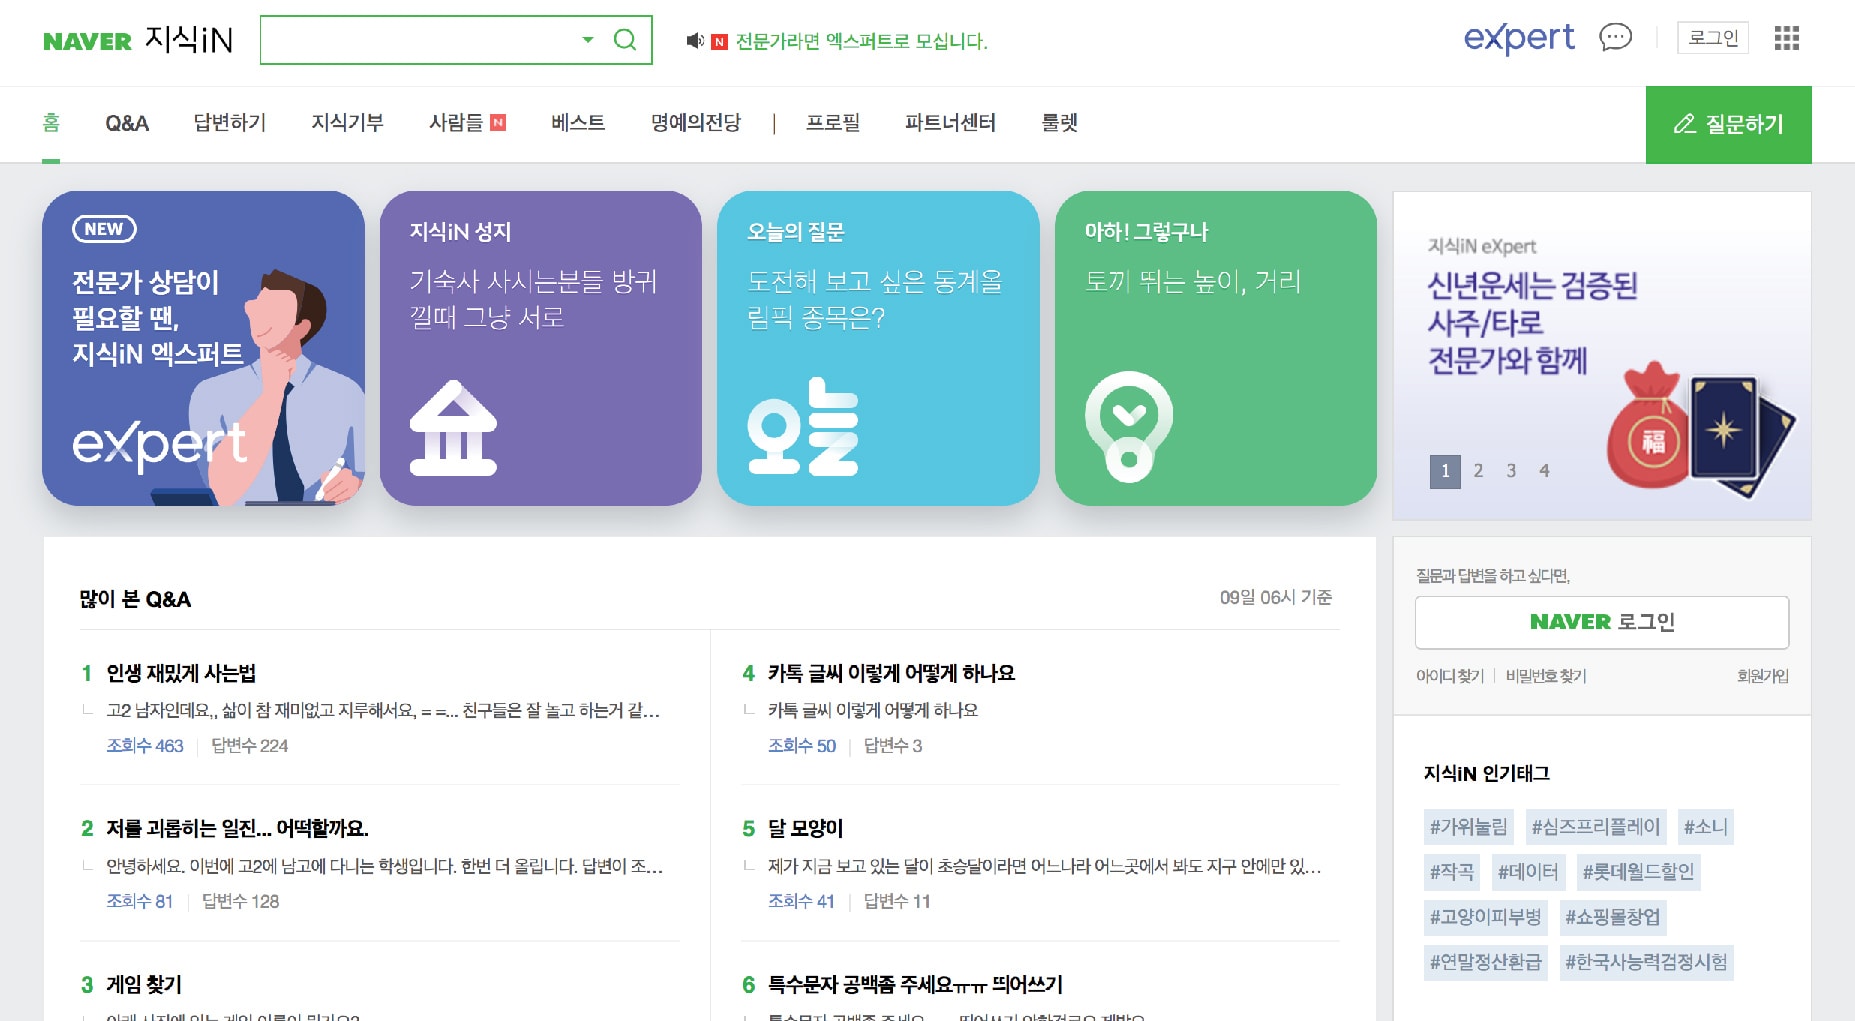Click the 질문하기 button
Image resolution: width=1855 pixels, height=1021 pixels.
[1728, 124]
